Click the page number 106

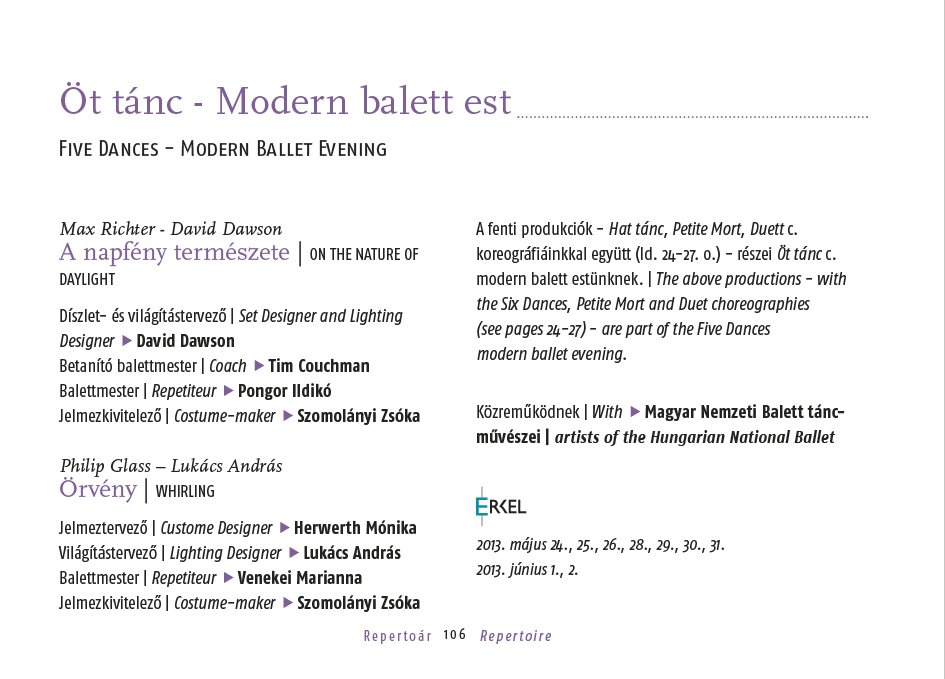click(x=455, y=634)
